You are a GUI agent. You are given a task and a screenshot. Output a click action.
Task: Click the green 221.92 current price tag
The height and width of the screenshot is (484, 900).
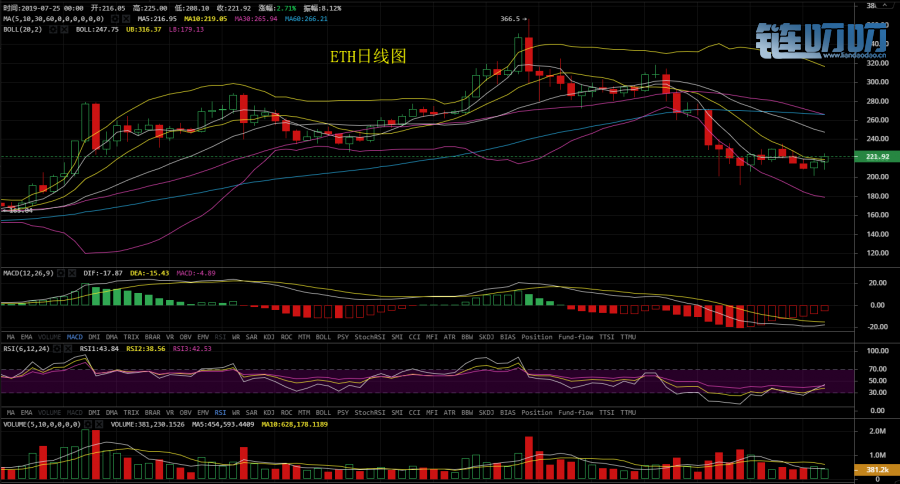(x=877, y=157)
